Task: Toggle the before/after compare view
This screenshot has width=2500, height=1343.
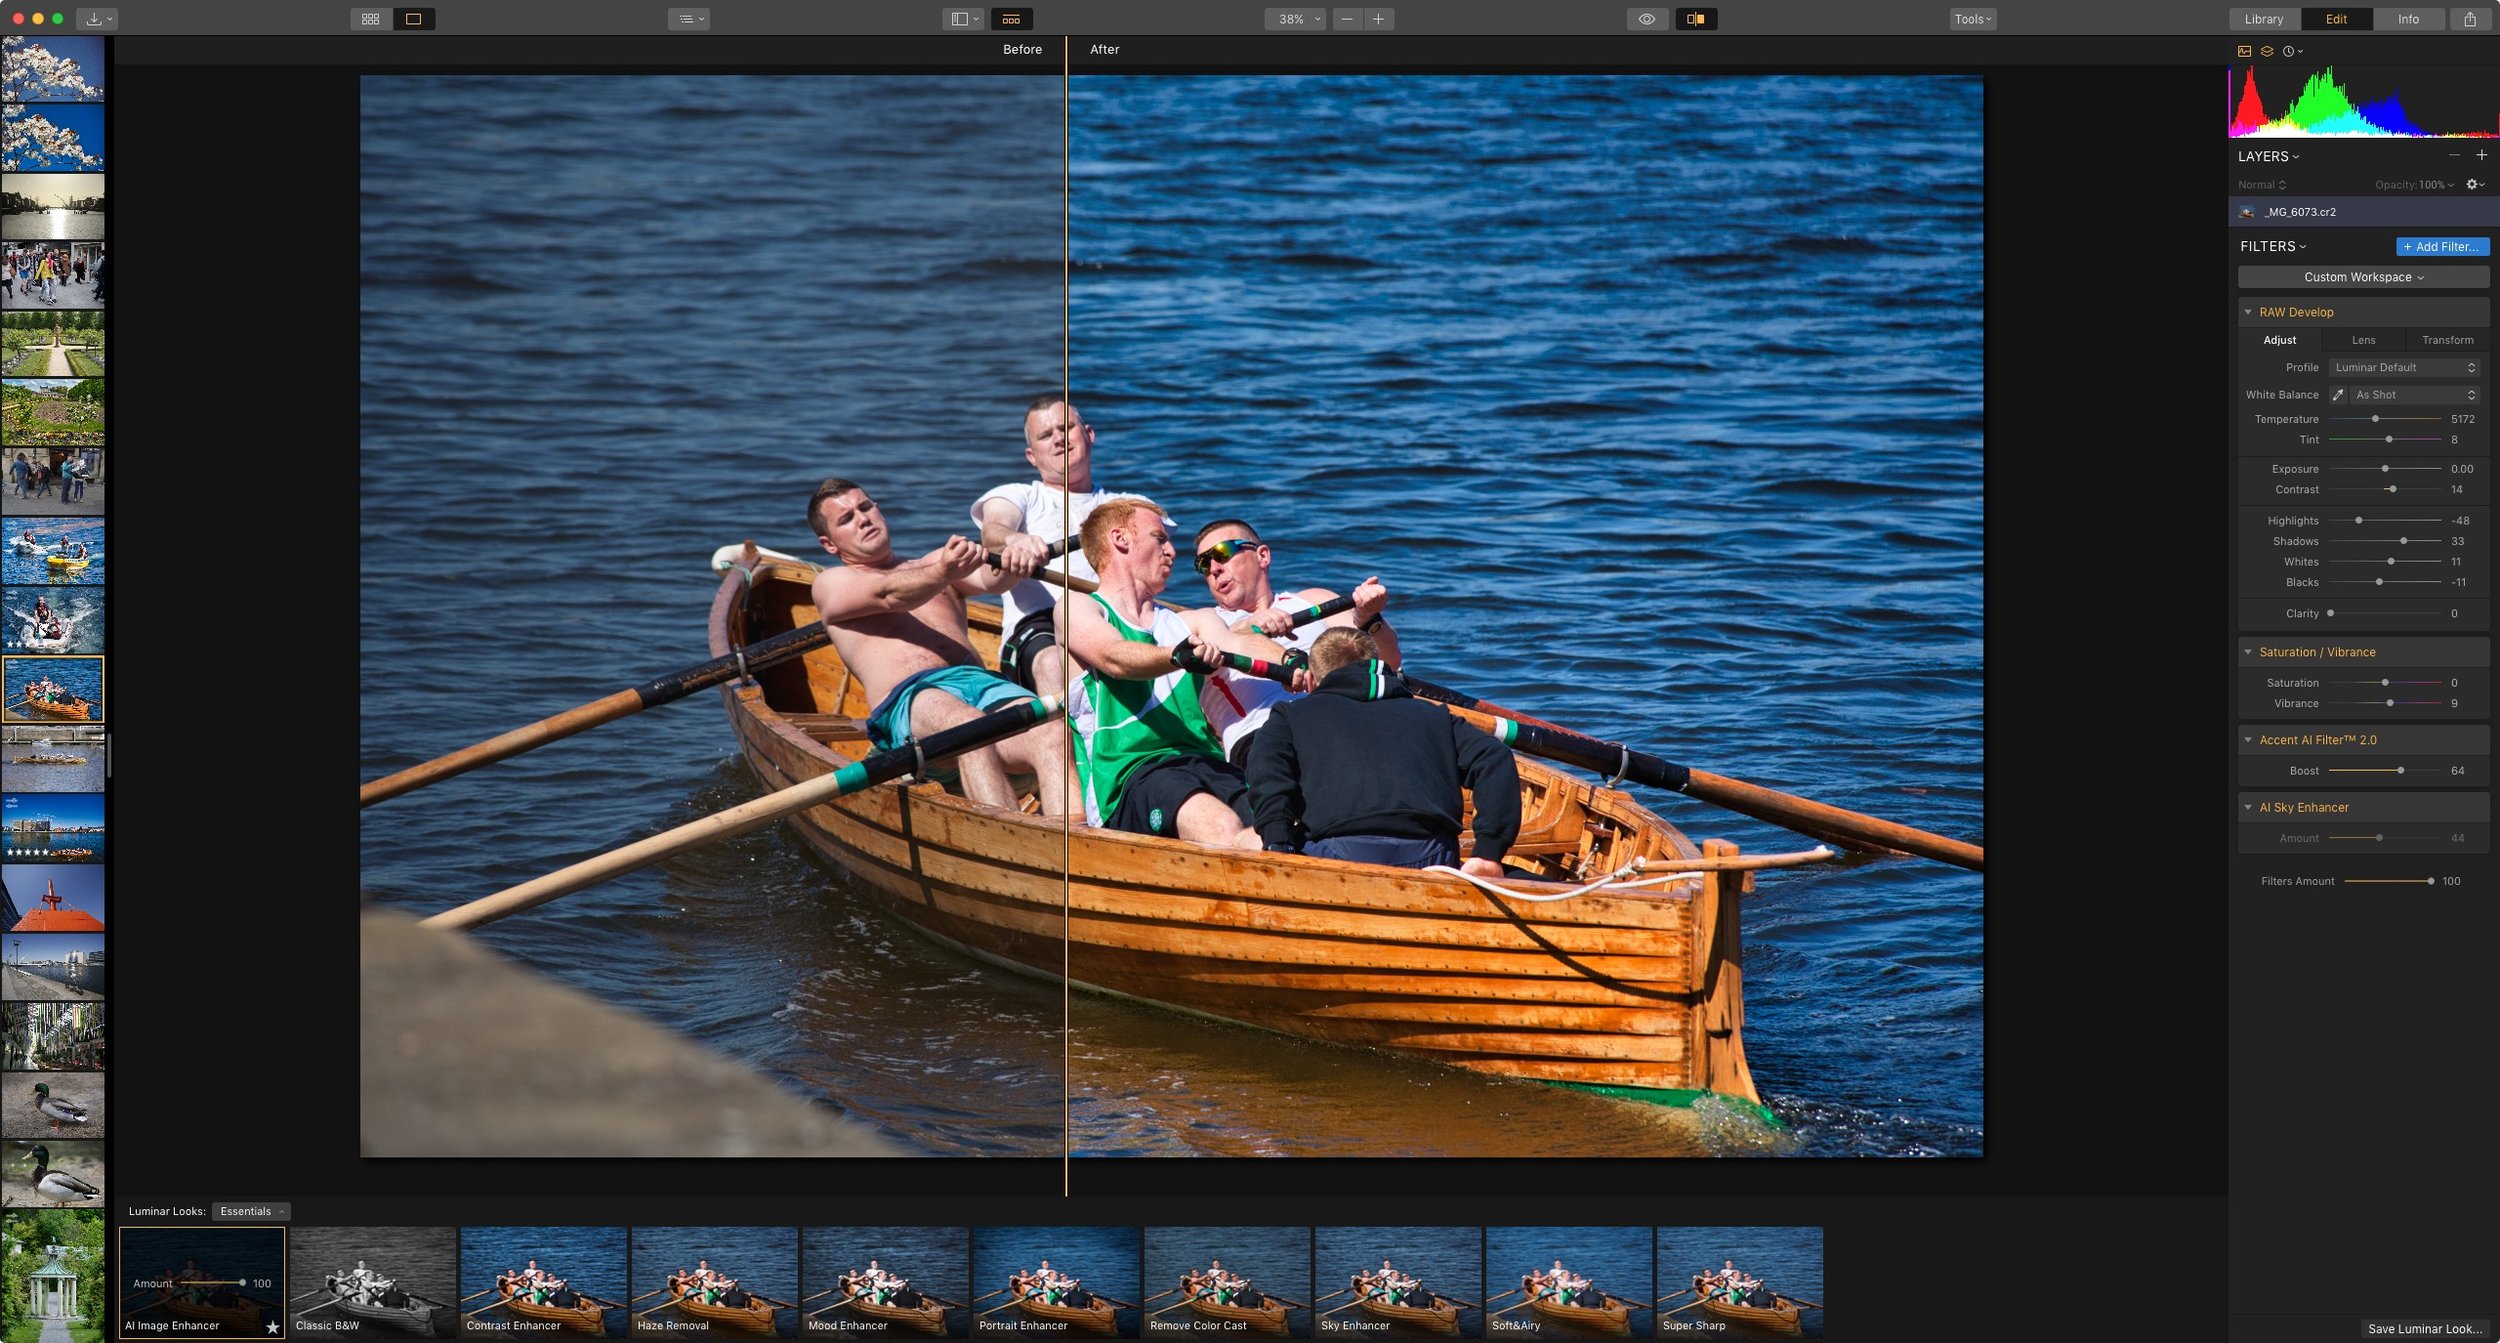Action: [1696, 19]
